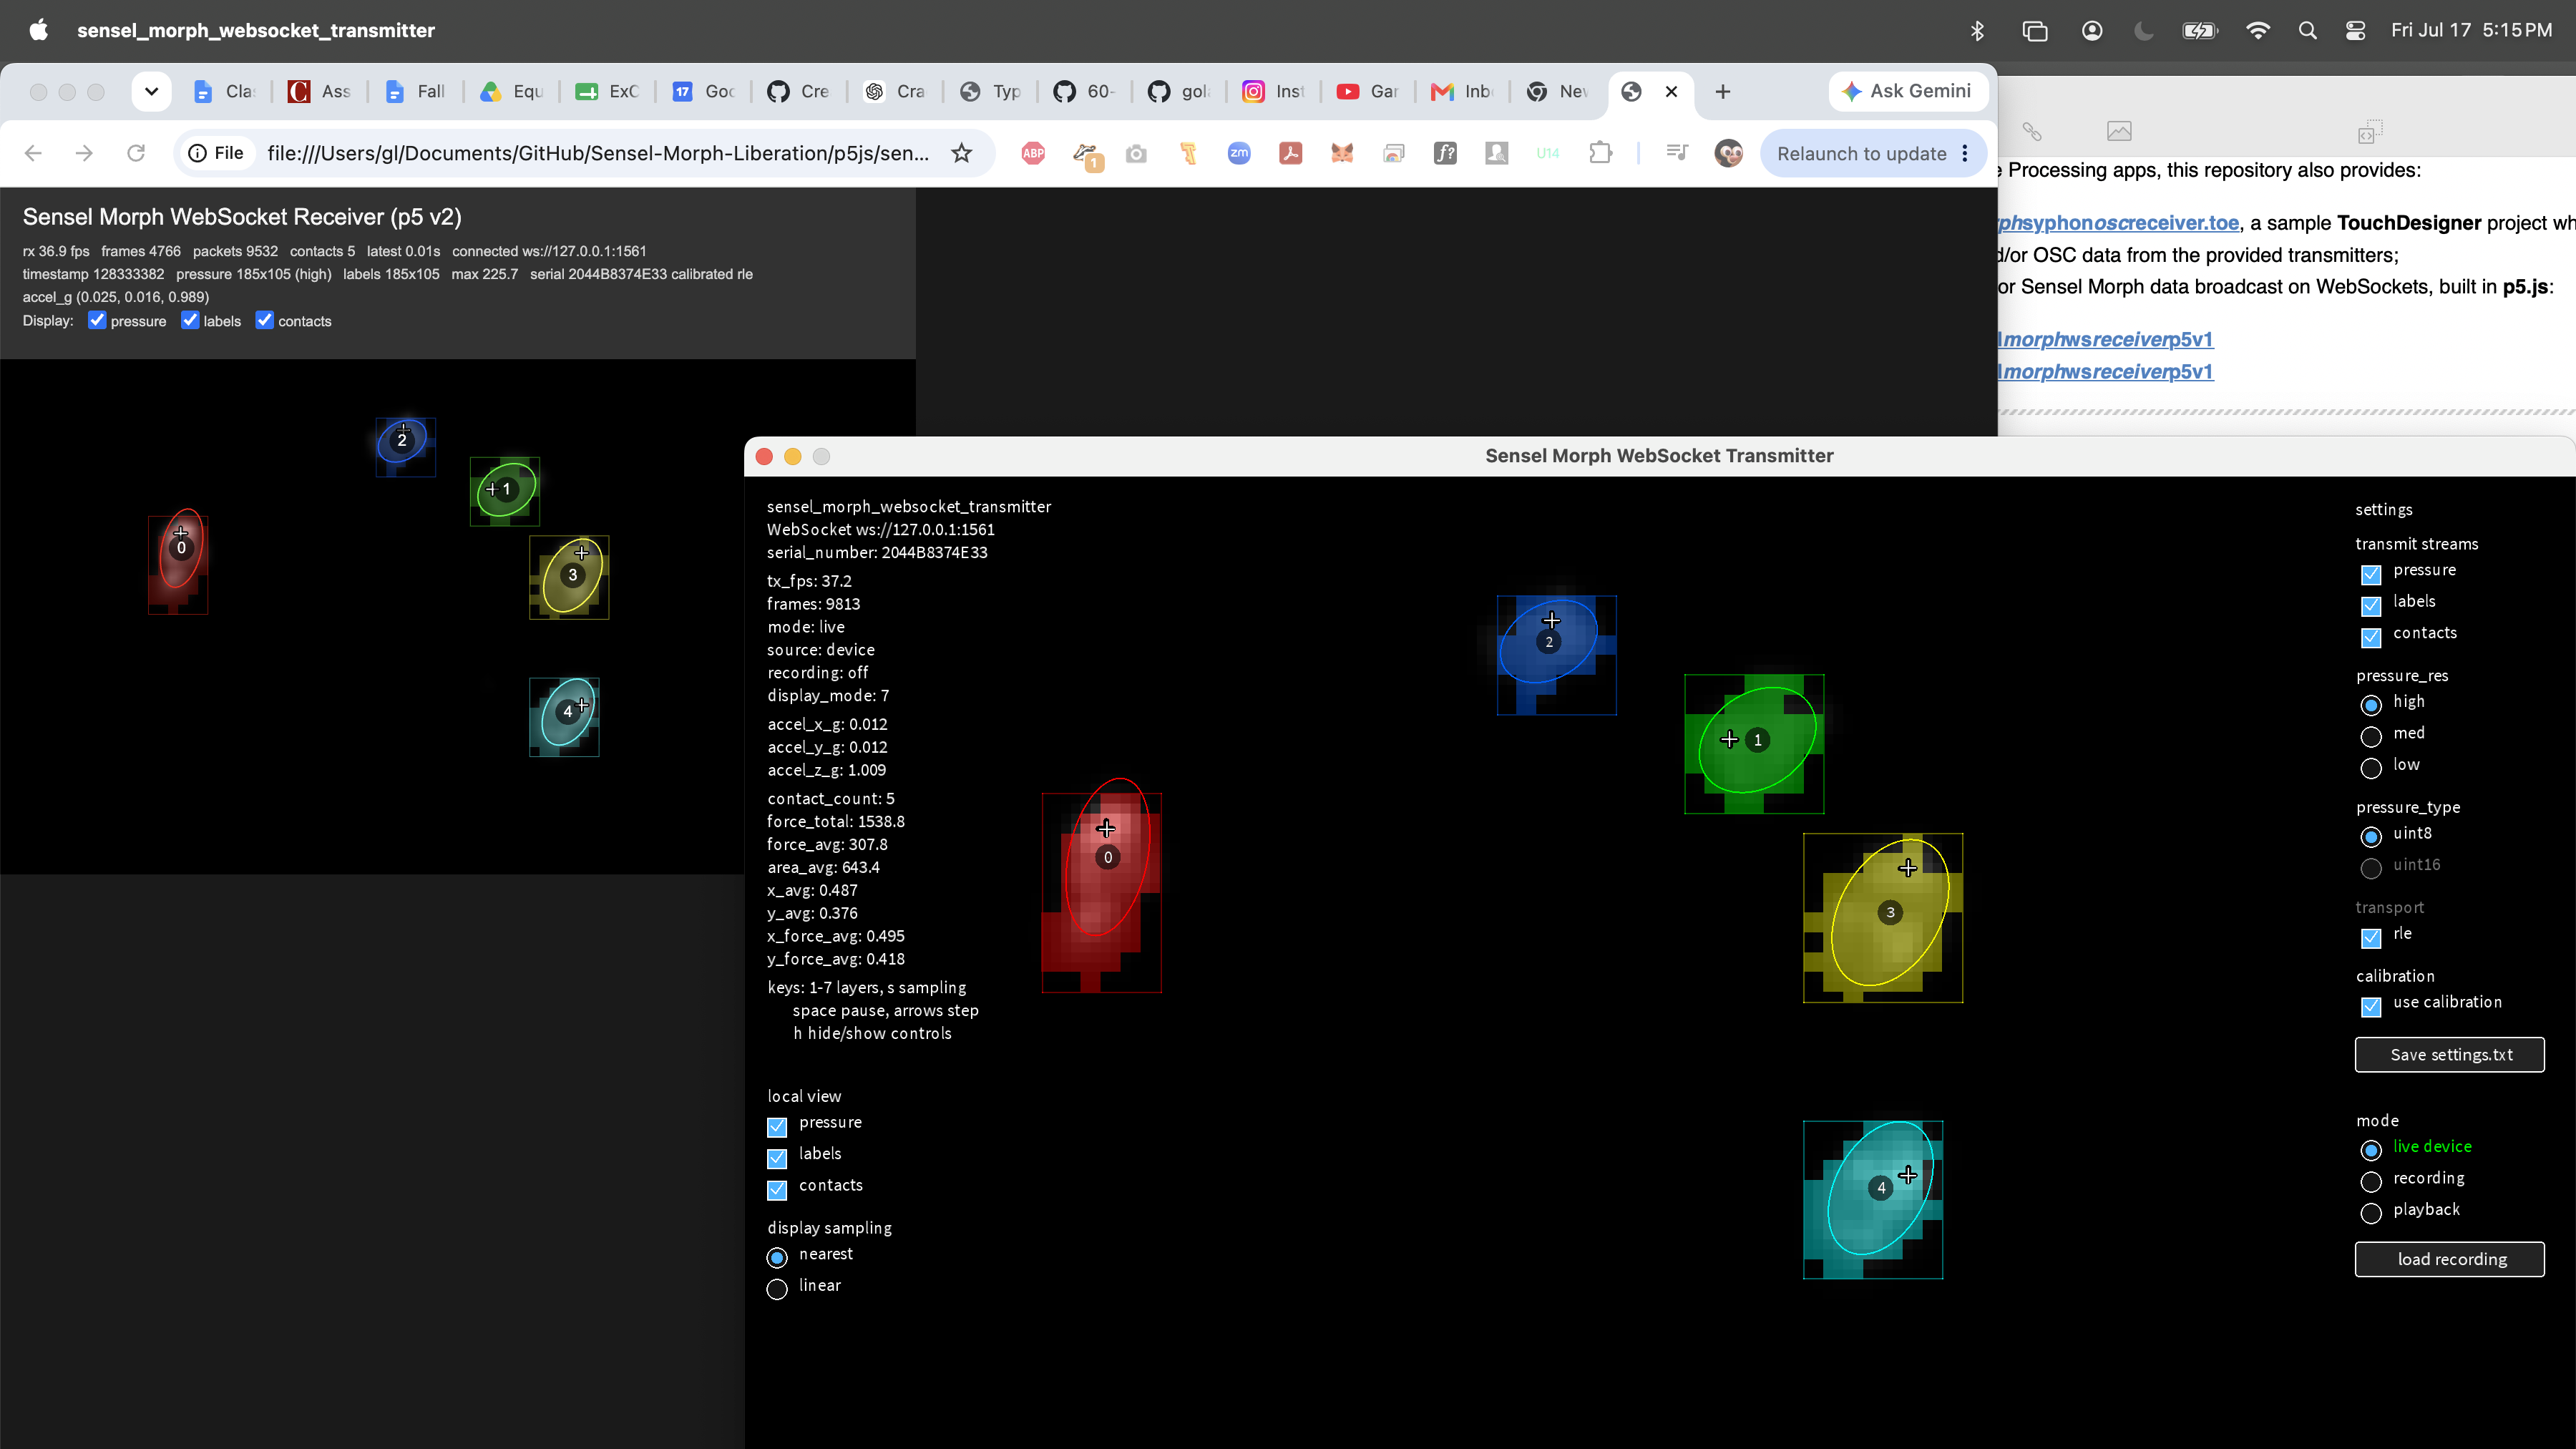Click the media control icon in Chrome toolbar
2576x1449 pixels.
click(x=1677, y=152)
